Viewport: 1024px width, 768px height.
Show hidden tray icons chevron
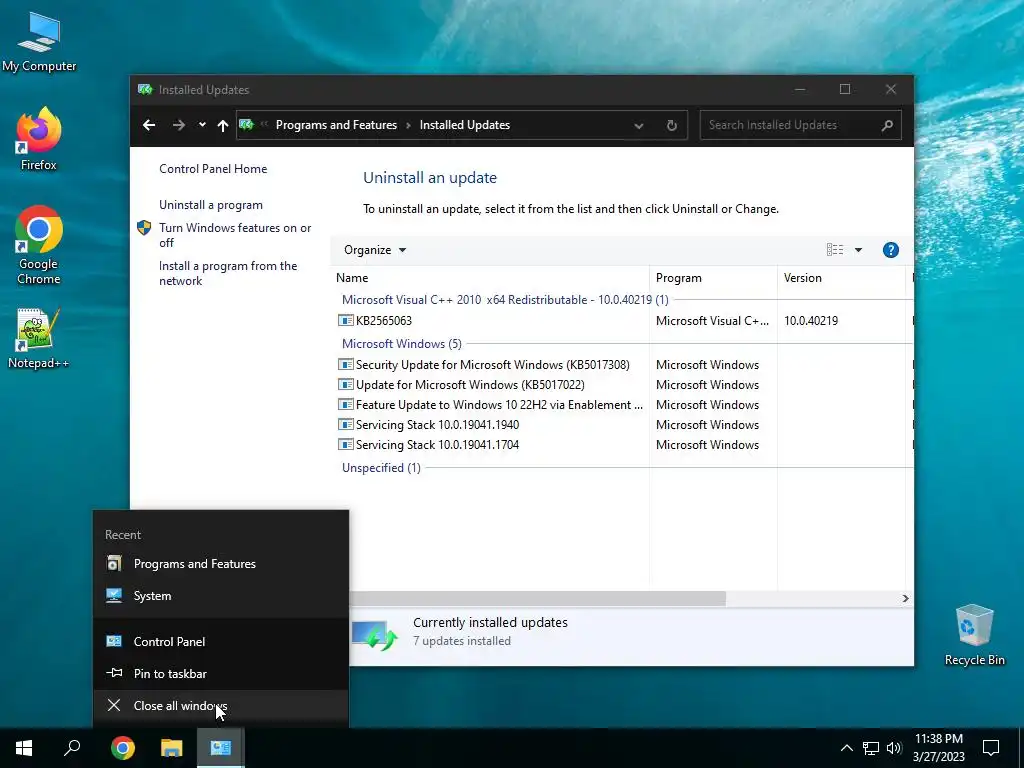coord(846,748)
